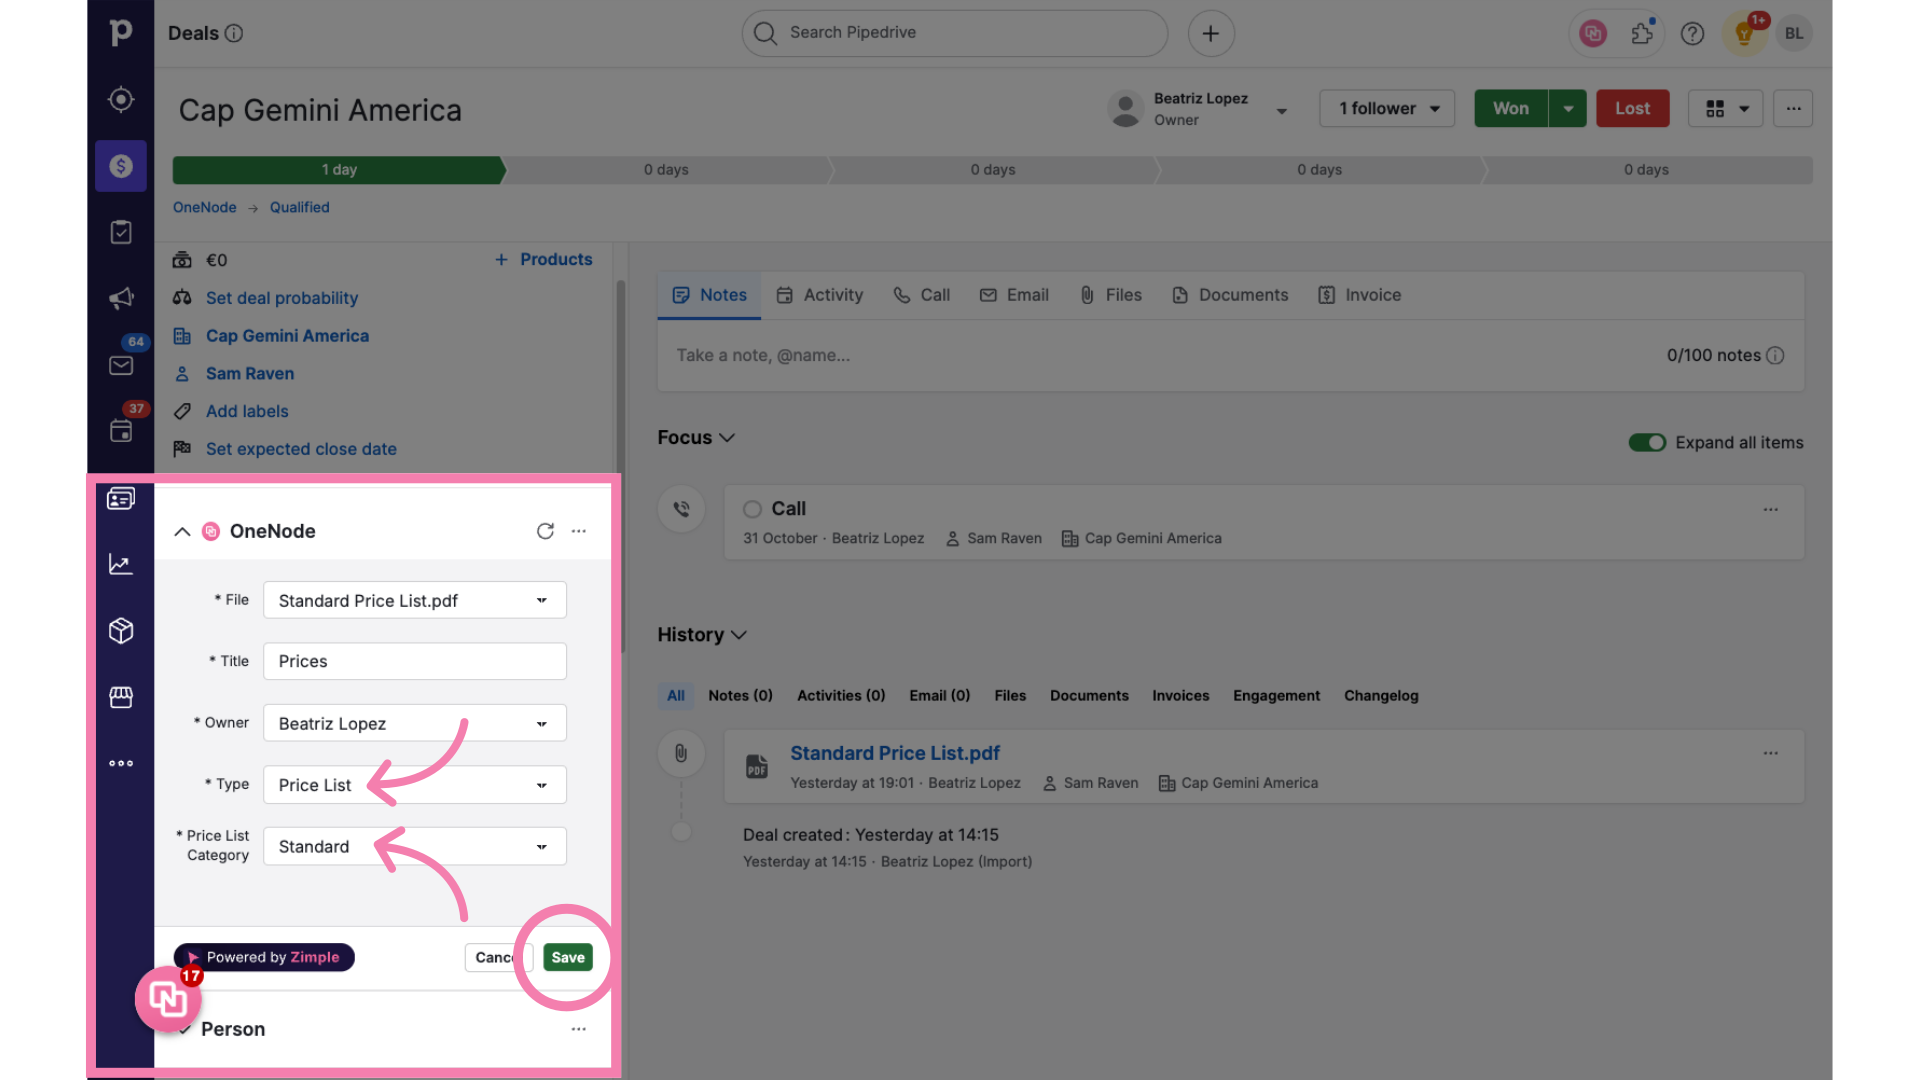Click the Title input field showing Prices
This screenshot has width=1920, height=1080.
point(414,661)
